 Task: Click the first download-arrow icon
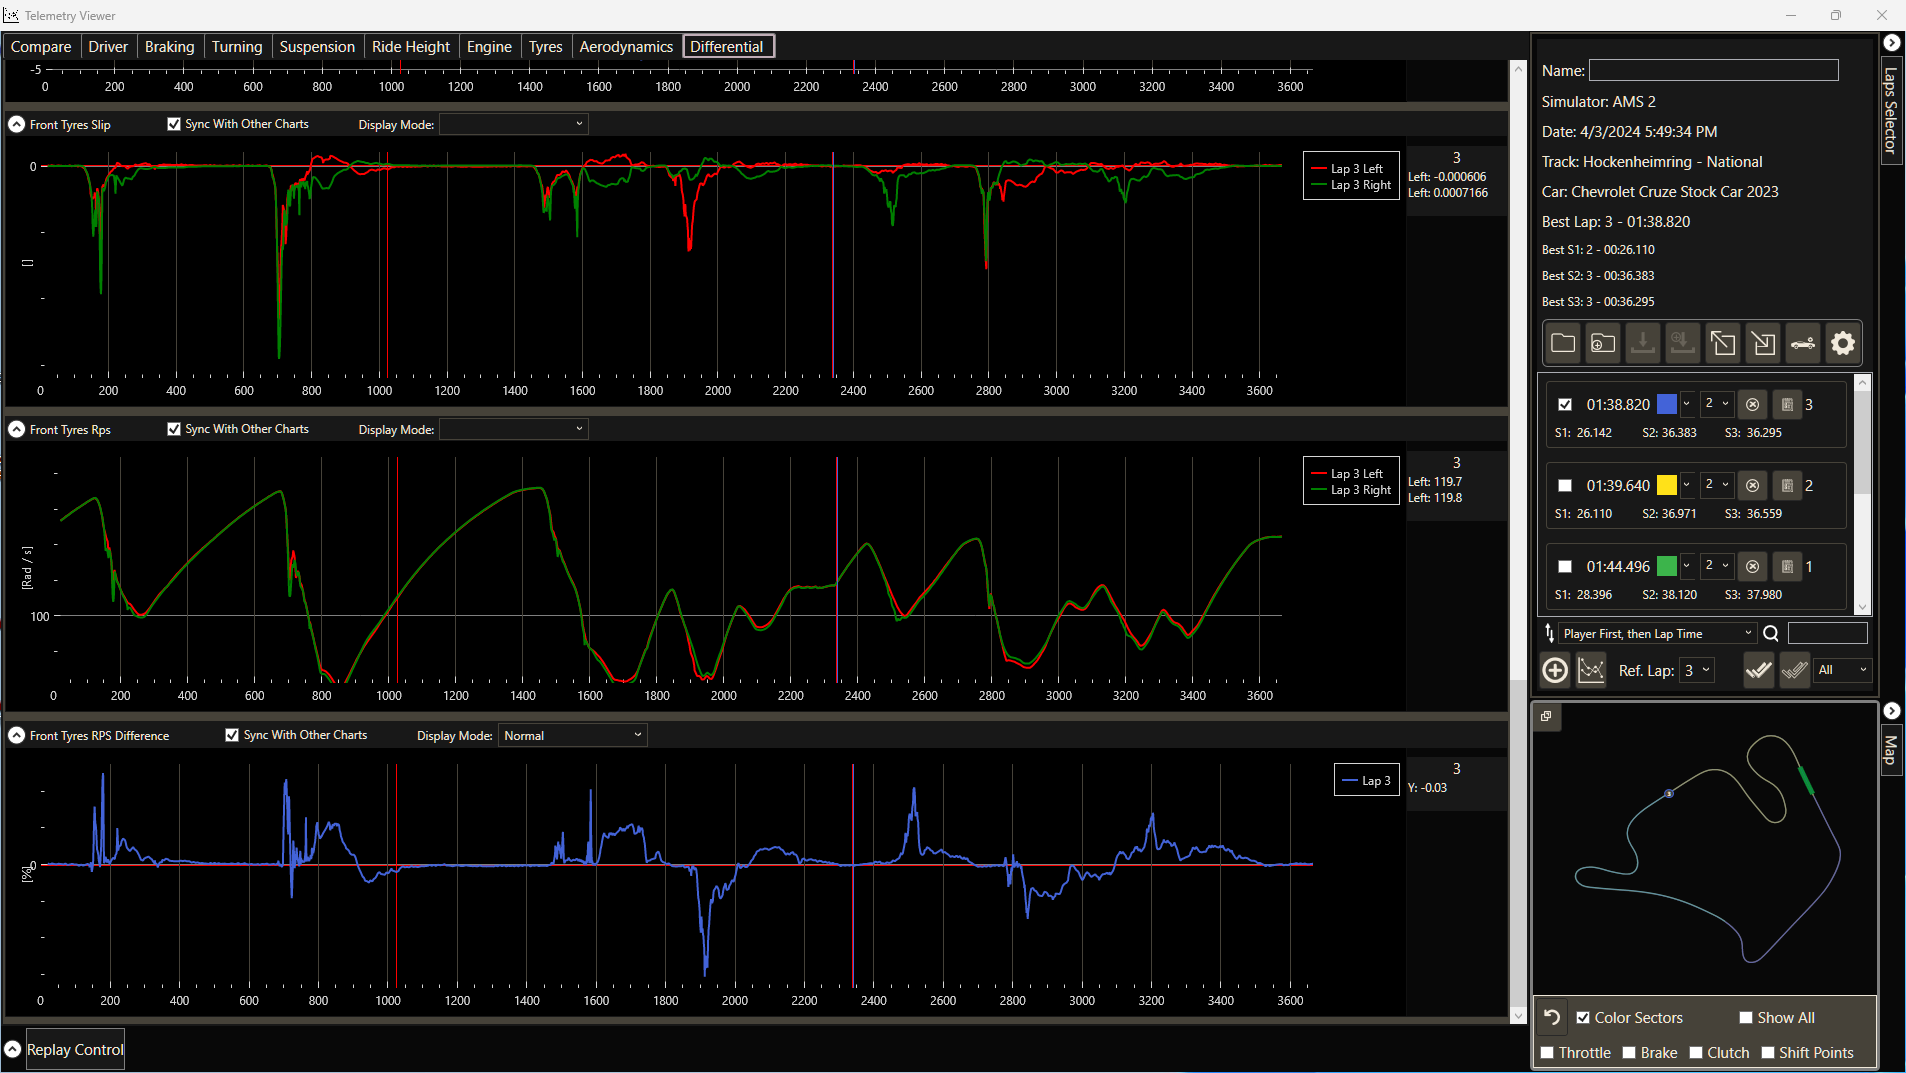(1643, 344)
